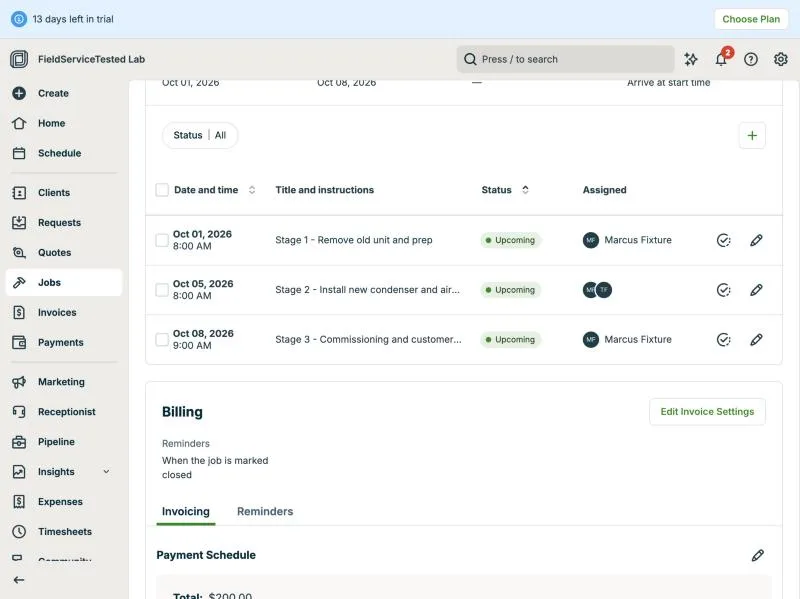Click the Quotes sidebar icon

tap(19, 253)
